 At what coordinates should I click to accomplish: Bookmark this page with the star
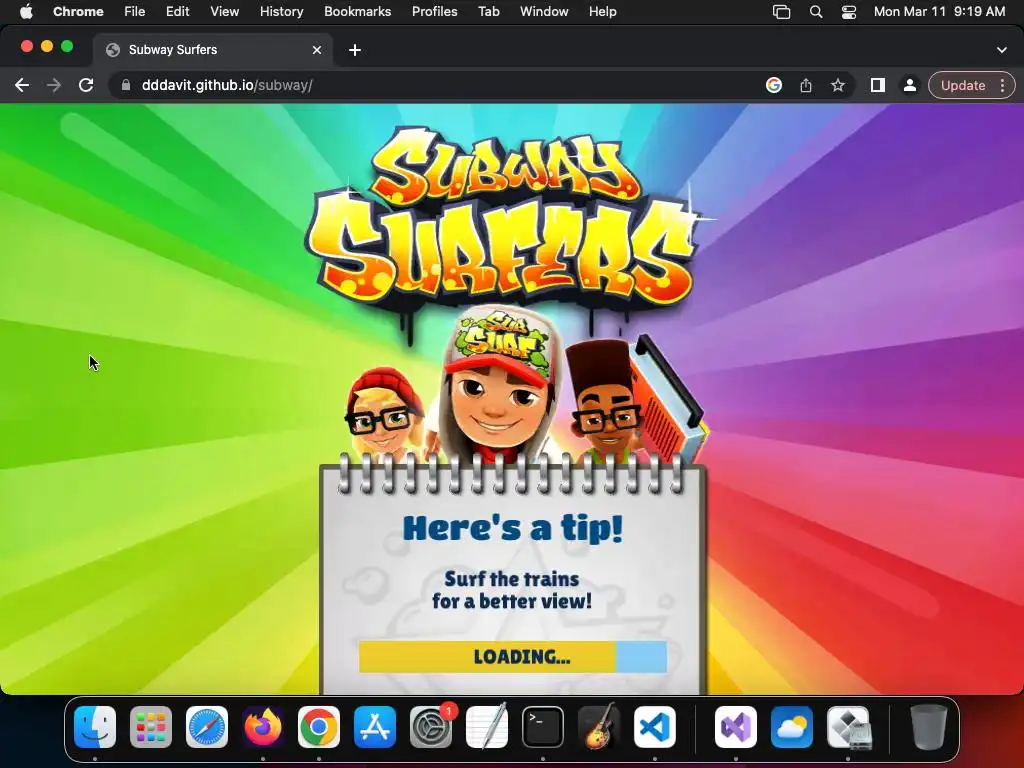[838, 86]
